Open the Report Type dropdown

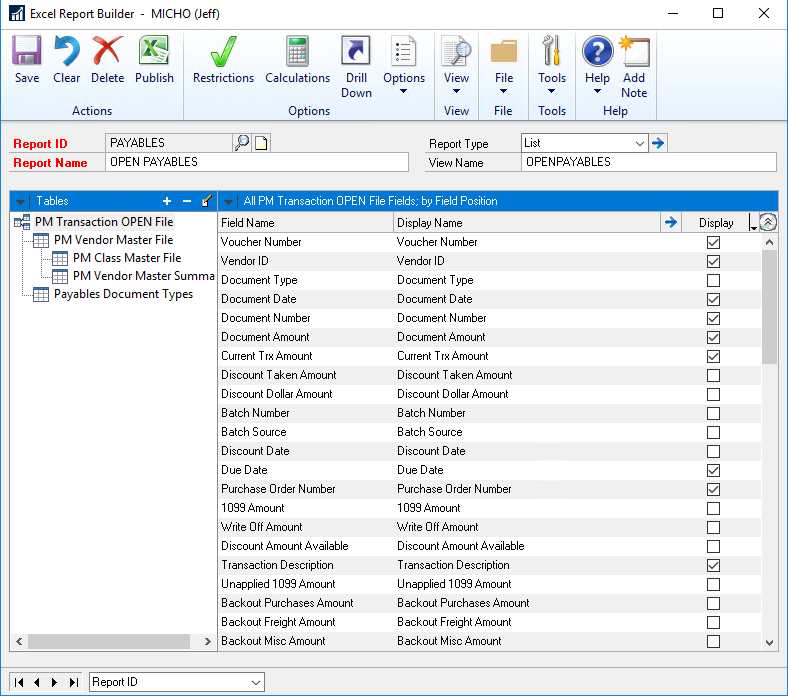[x=639, y=143]
